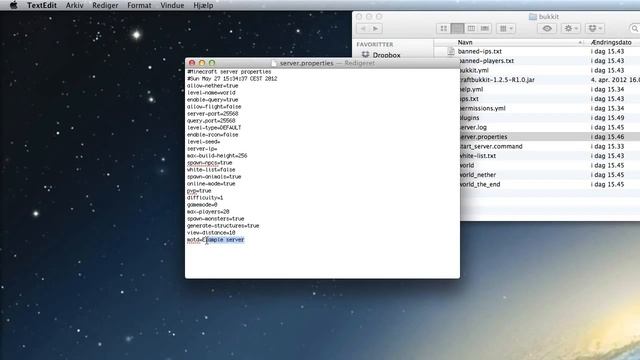Open the Apple menu
This screenshot has height=360, width=640.
(13, 5)
